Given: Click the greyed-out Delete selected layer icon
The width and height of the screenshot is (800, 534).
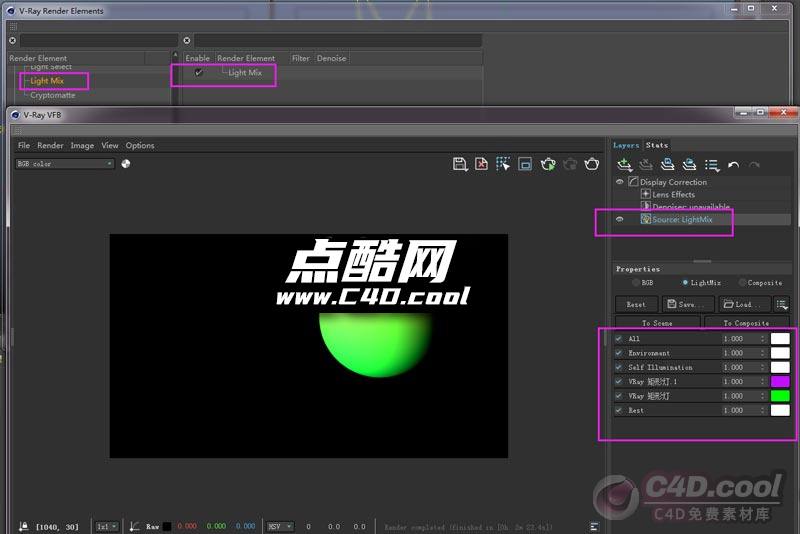Looking at the screenshot, I should (x=646, y=164).
